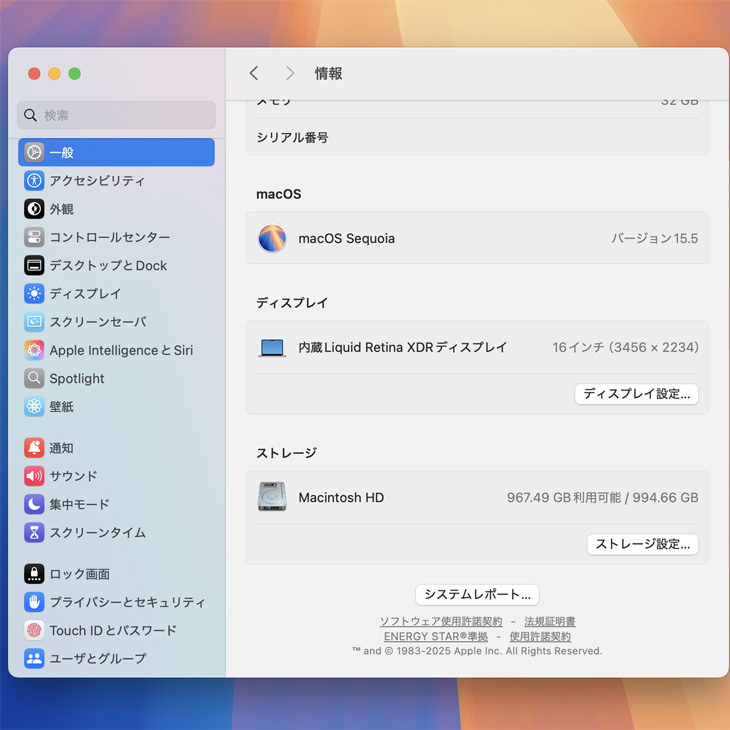This screenshot has width=730, height=730.
Task: Select スクリーンセーバ icon
Action: [34, 322]
